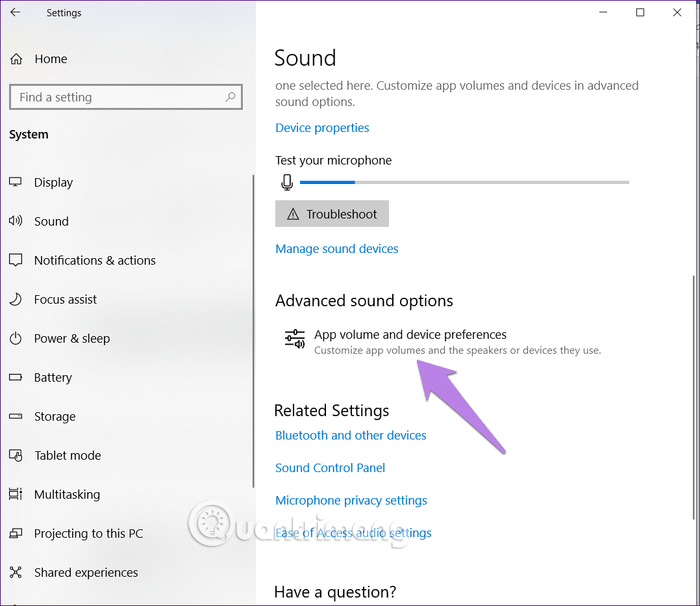700x606 pixels.
Task: Open Sound Control Panel link
Action: click(330, 468)
